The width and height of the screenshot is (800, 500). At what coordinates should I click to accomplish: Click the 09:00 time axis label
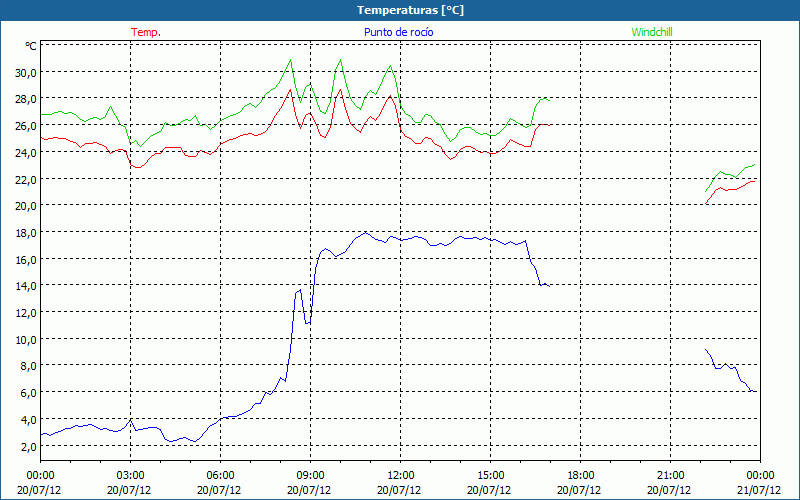point(310,476)
